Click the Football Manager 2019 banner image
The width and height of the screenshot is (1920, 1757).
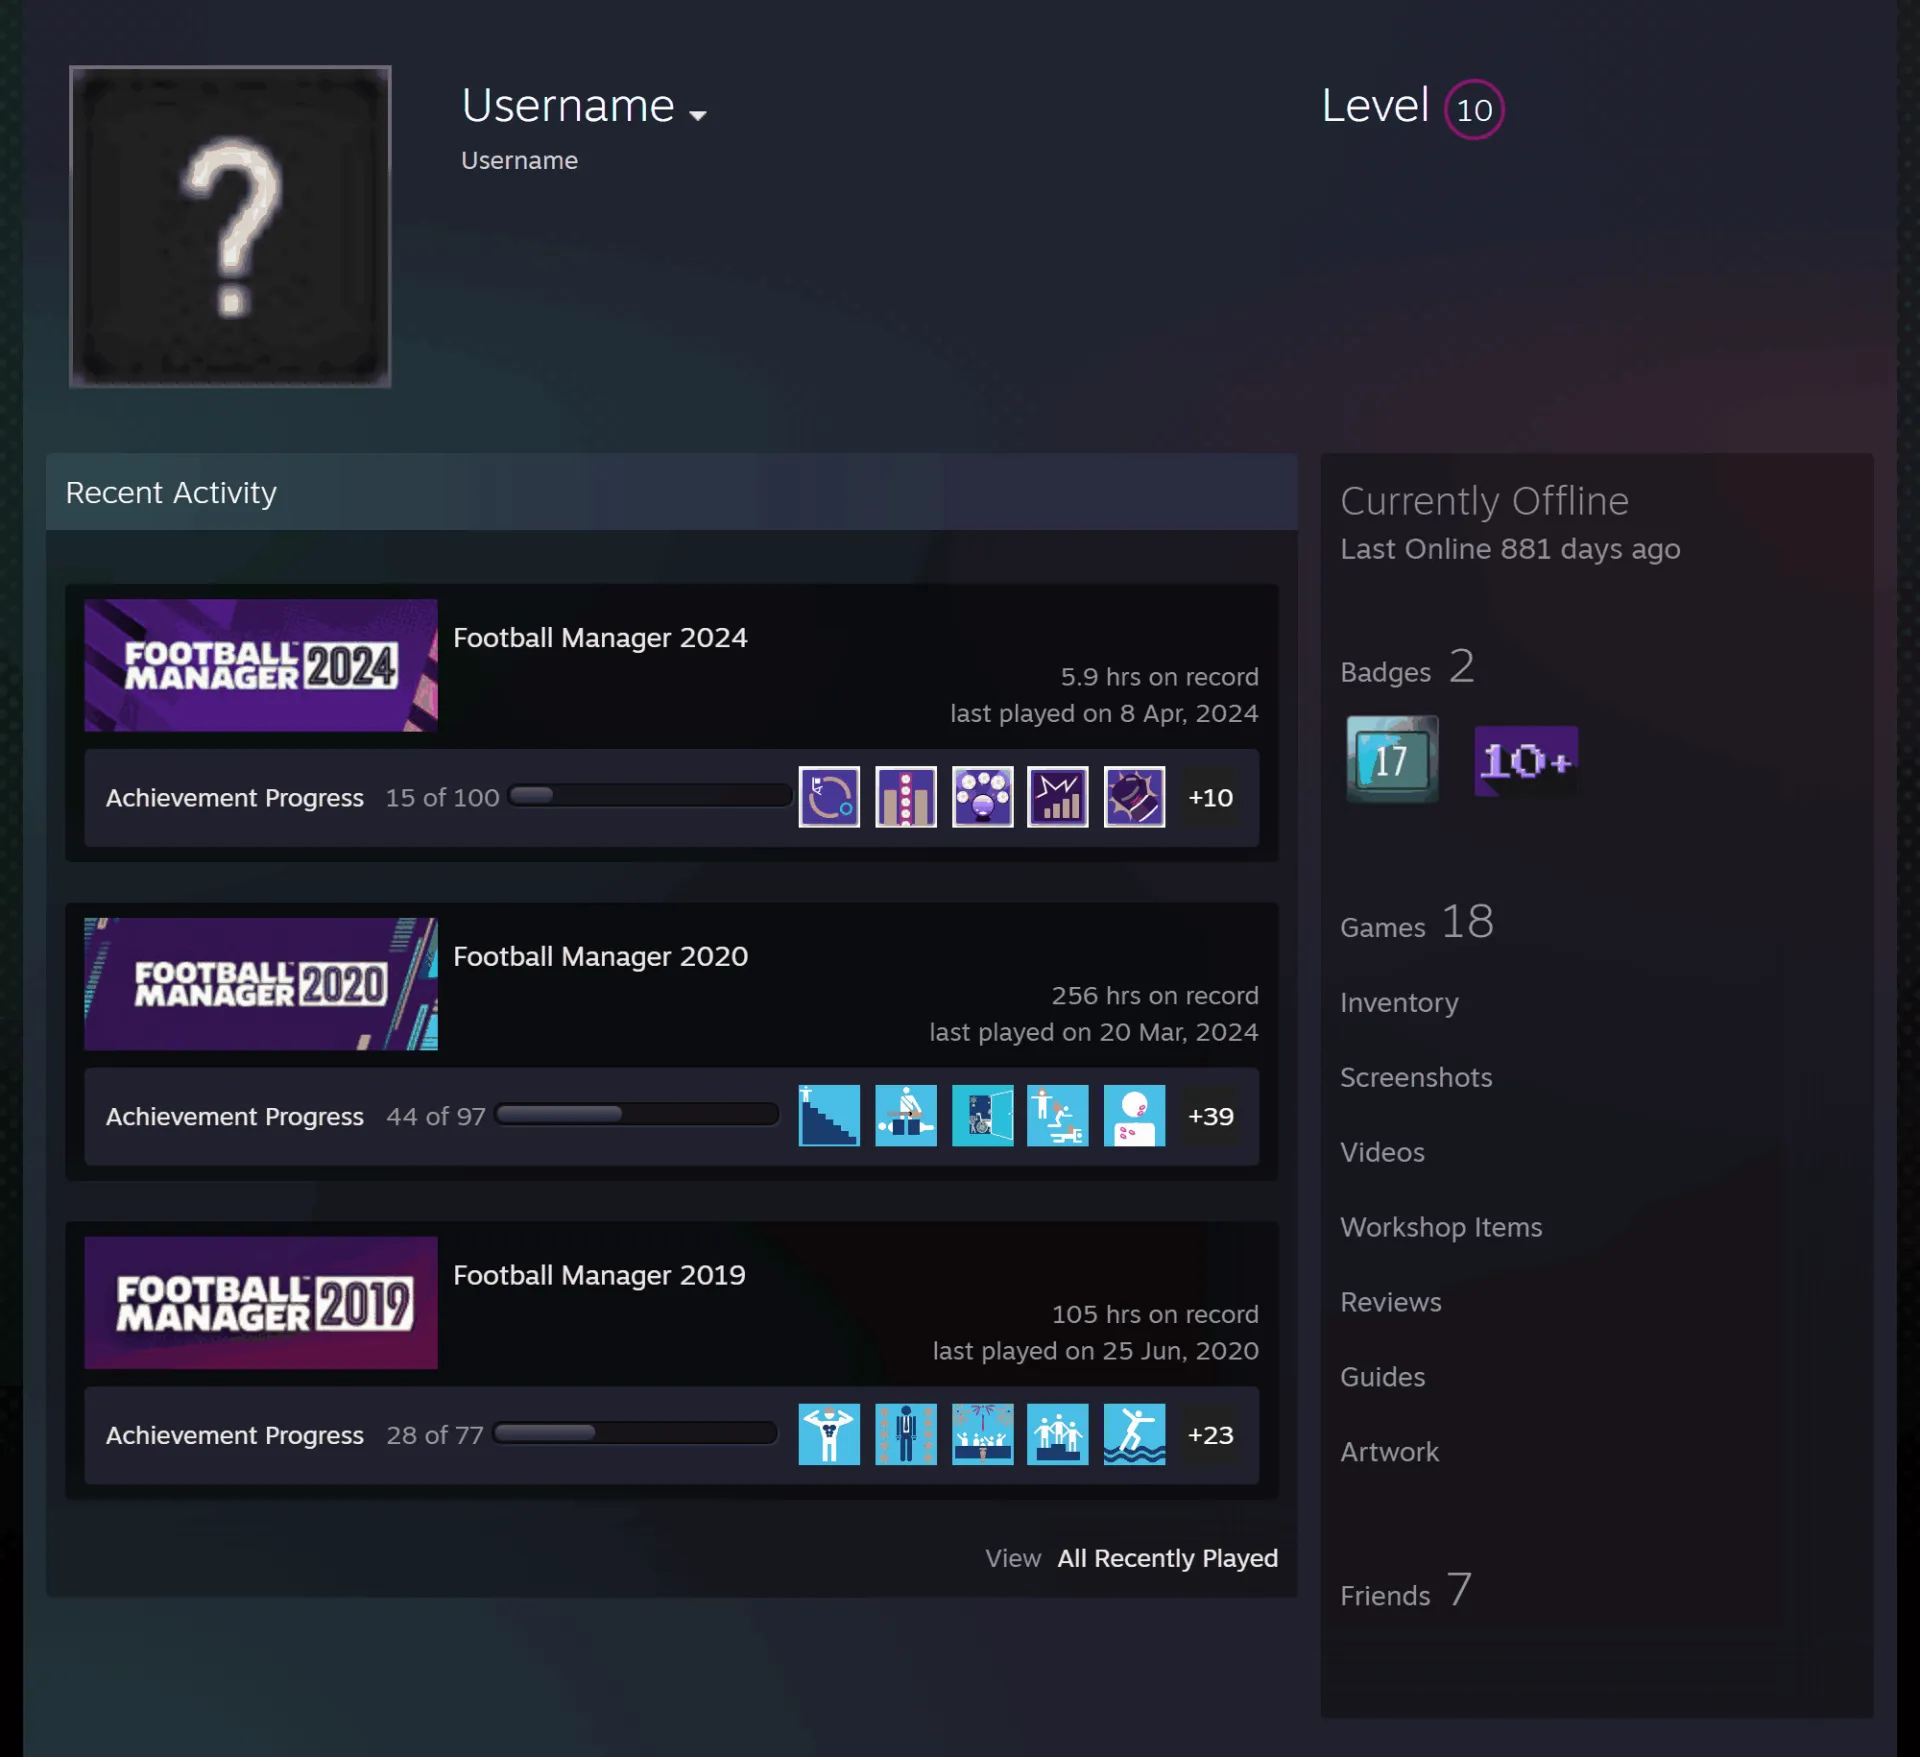pyautogui.click(x=261, y=1303)
